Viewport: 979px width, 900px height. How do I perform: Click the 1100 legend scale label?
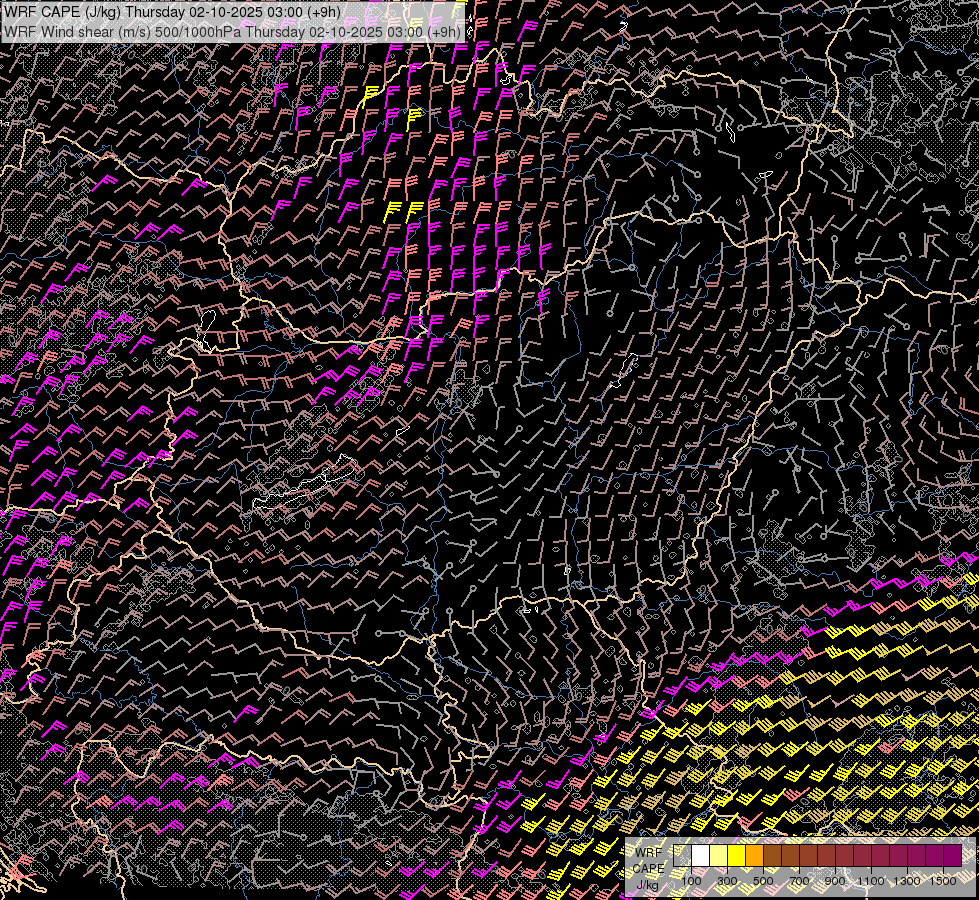click(x=871, y=881)
